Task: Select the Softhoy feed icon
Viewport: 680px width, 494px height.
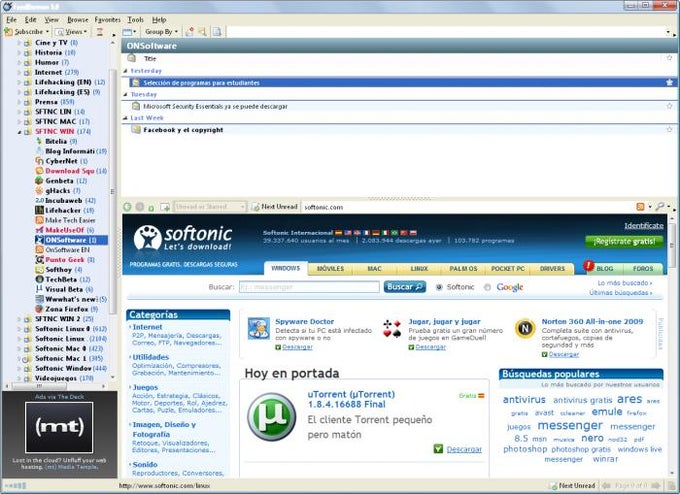Action: (x=39, y=270)
